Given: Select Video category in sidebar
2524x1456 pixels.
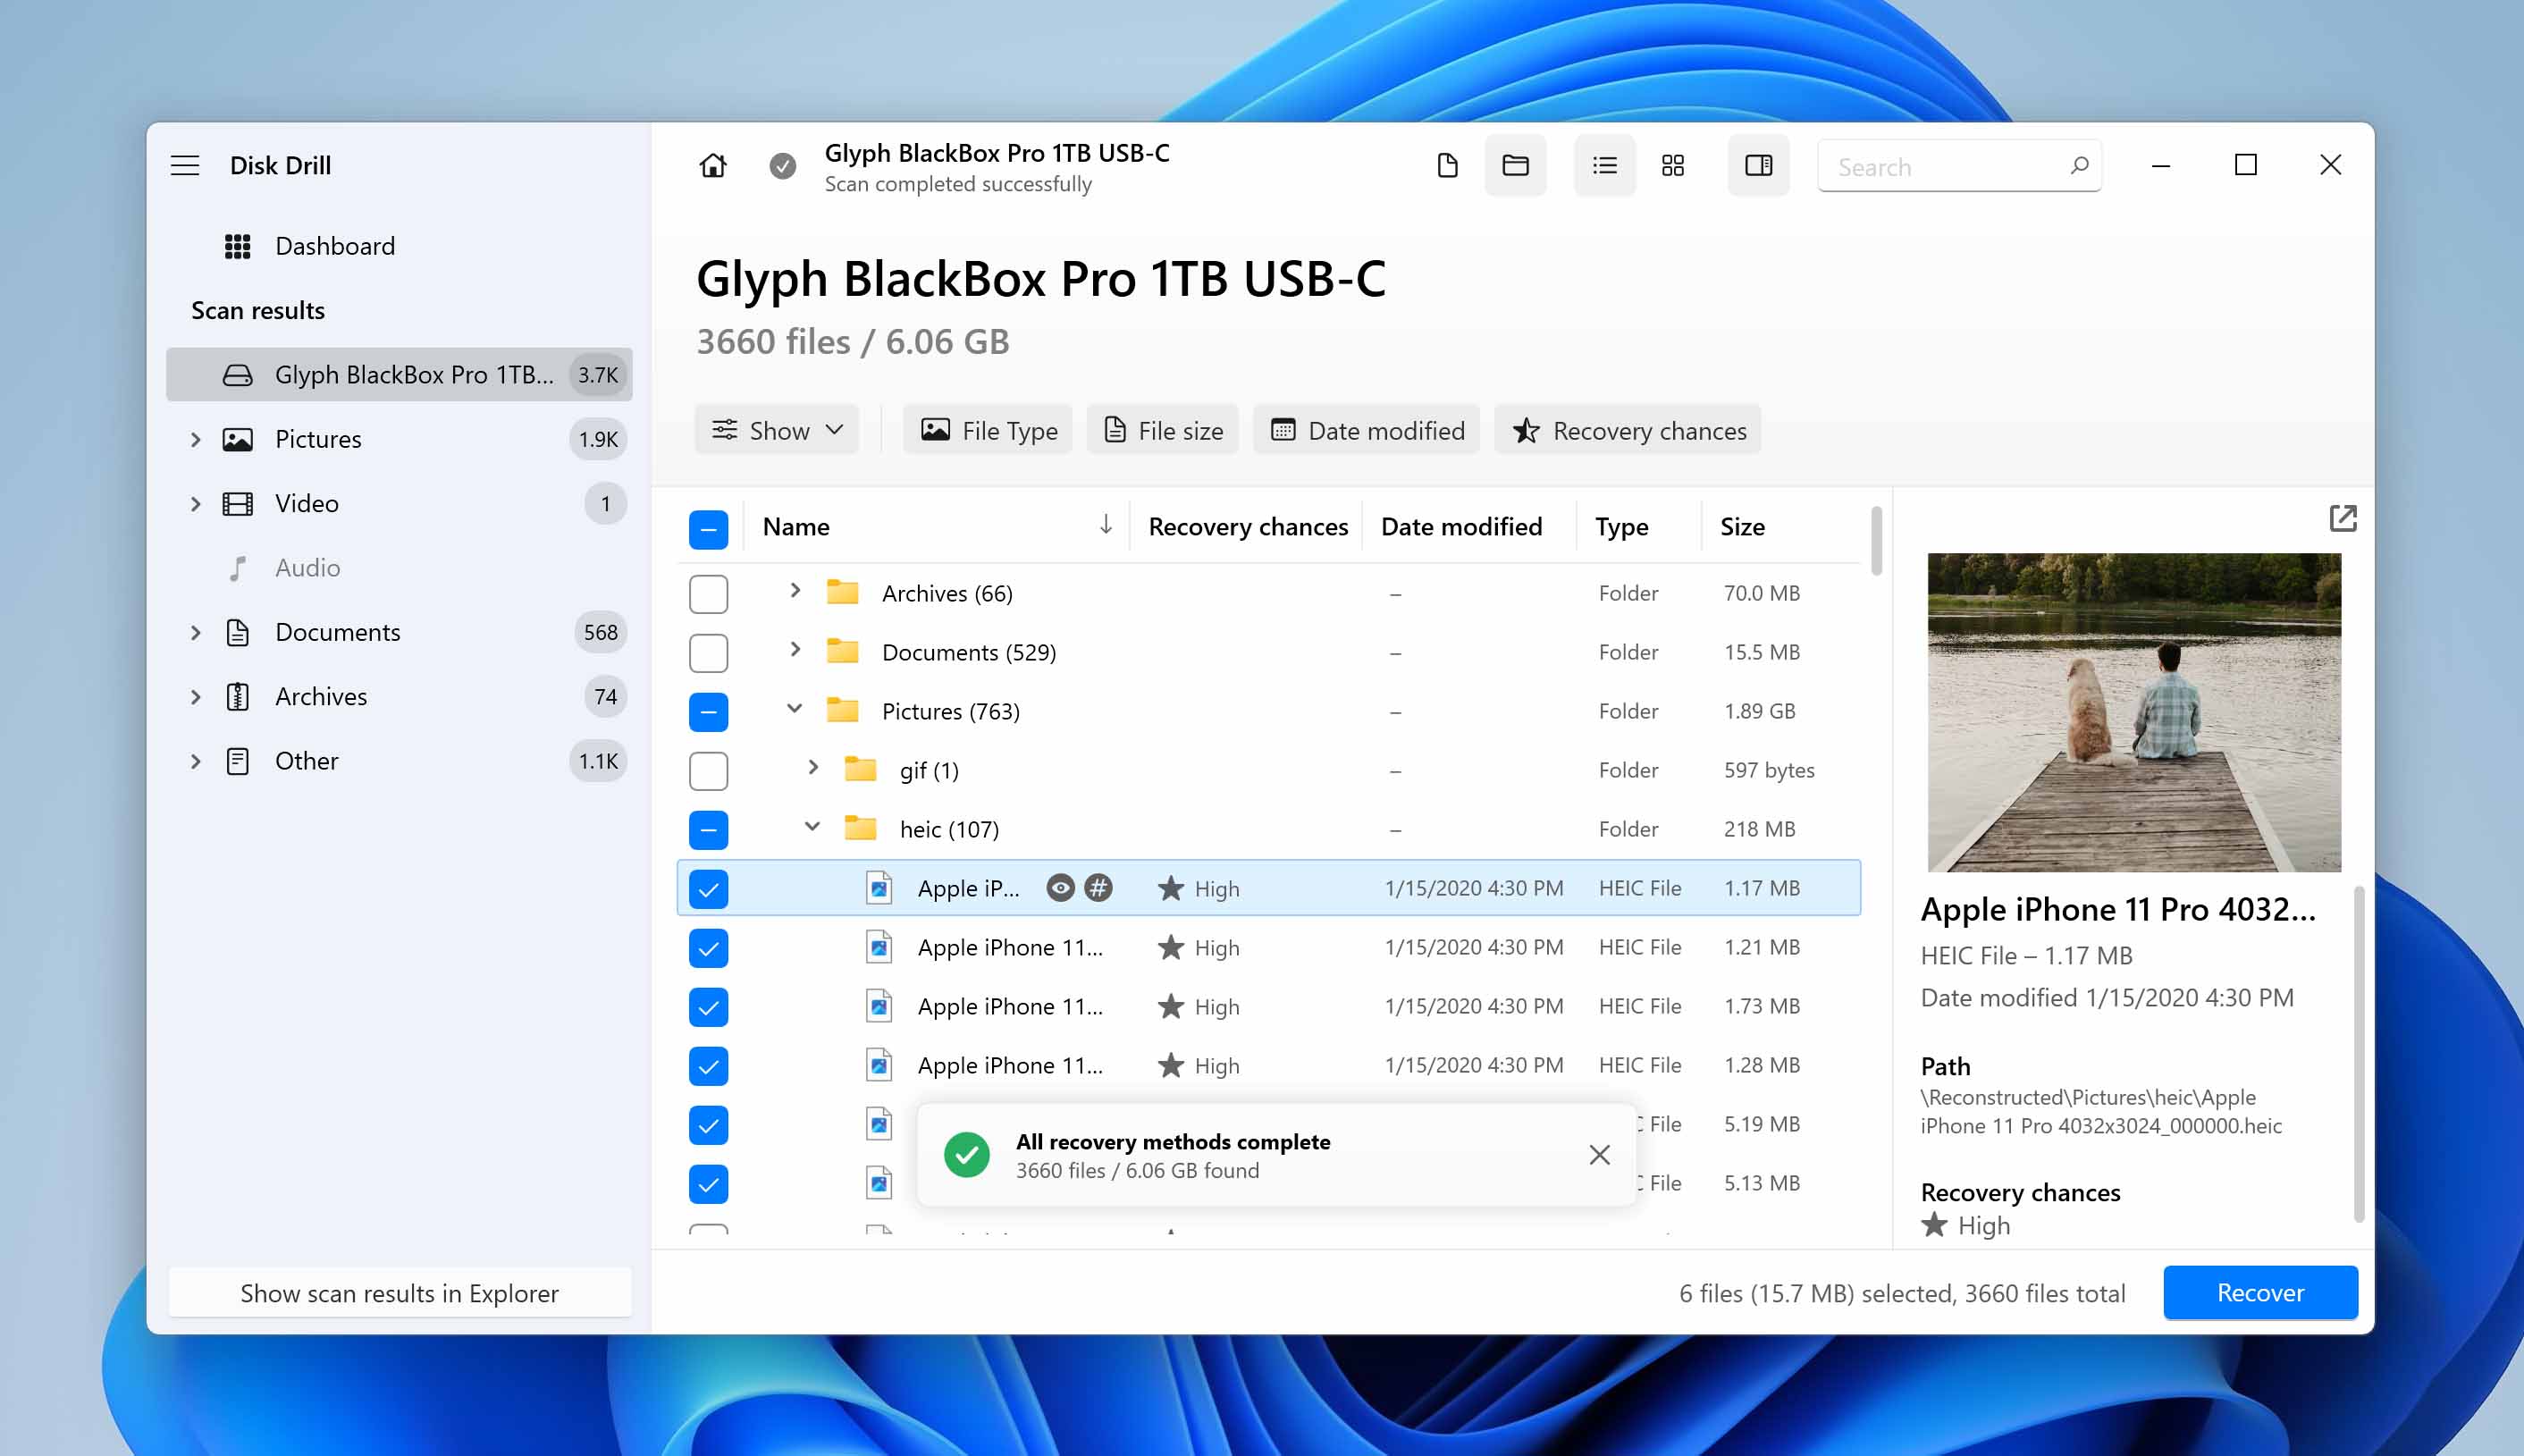Looking at the screenshot, I should point(399,503).
